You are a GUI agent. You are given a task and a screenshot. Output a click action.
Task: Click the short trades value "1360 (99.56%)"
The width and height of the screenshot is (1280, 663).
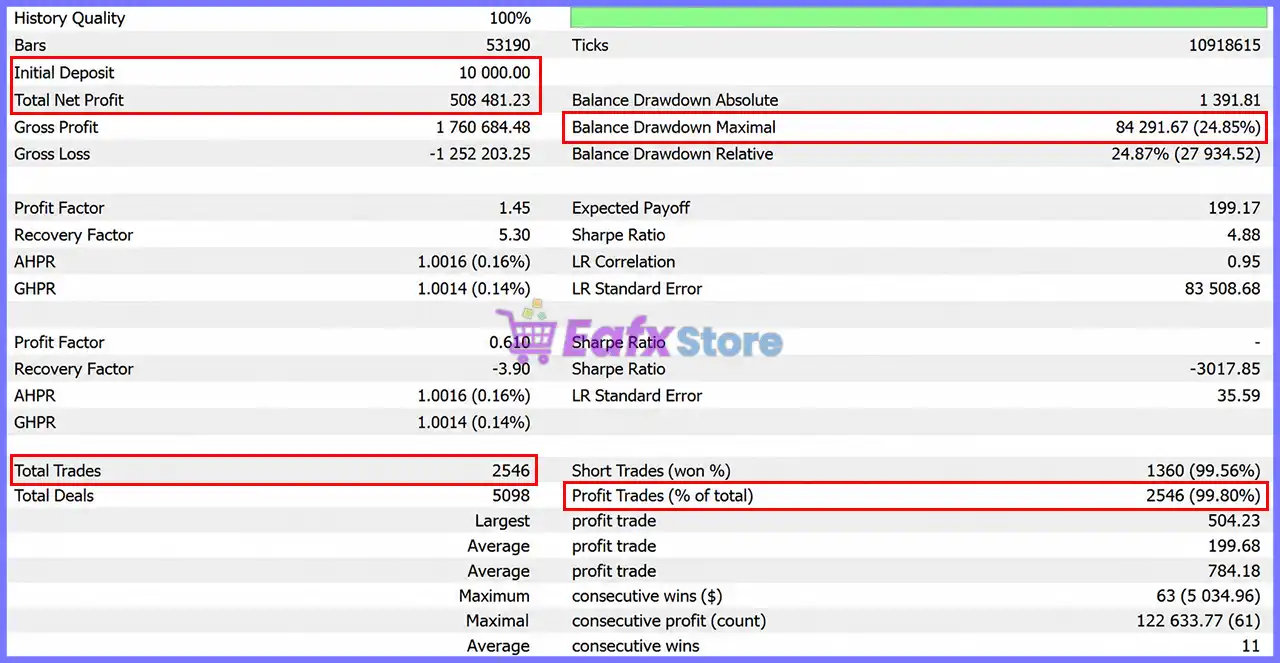point(1204,471)
